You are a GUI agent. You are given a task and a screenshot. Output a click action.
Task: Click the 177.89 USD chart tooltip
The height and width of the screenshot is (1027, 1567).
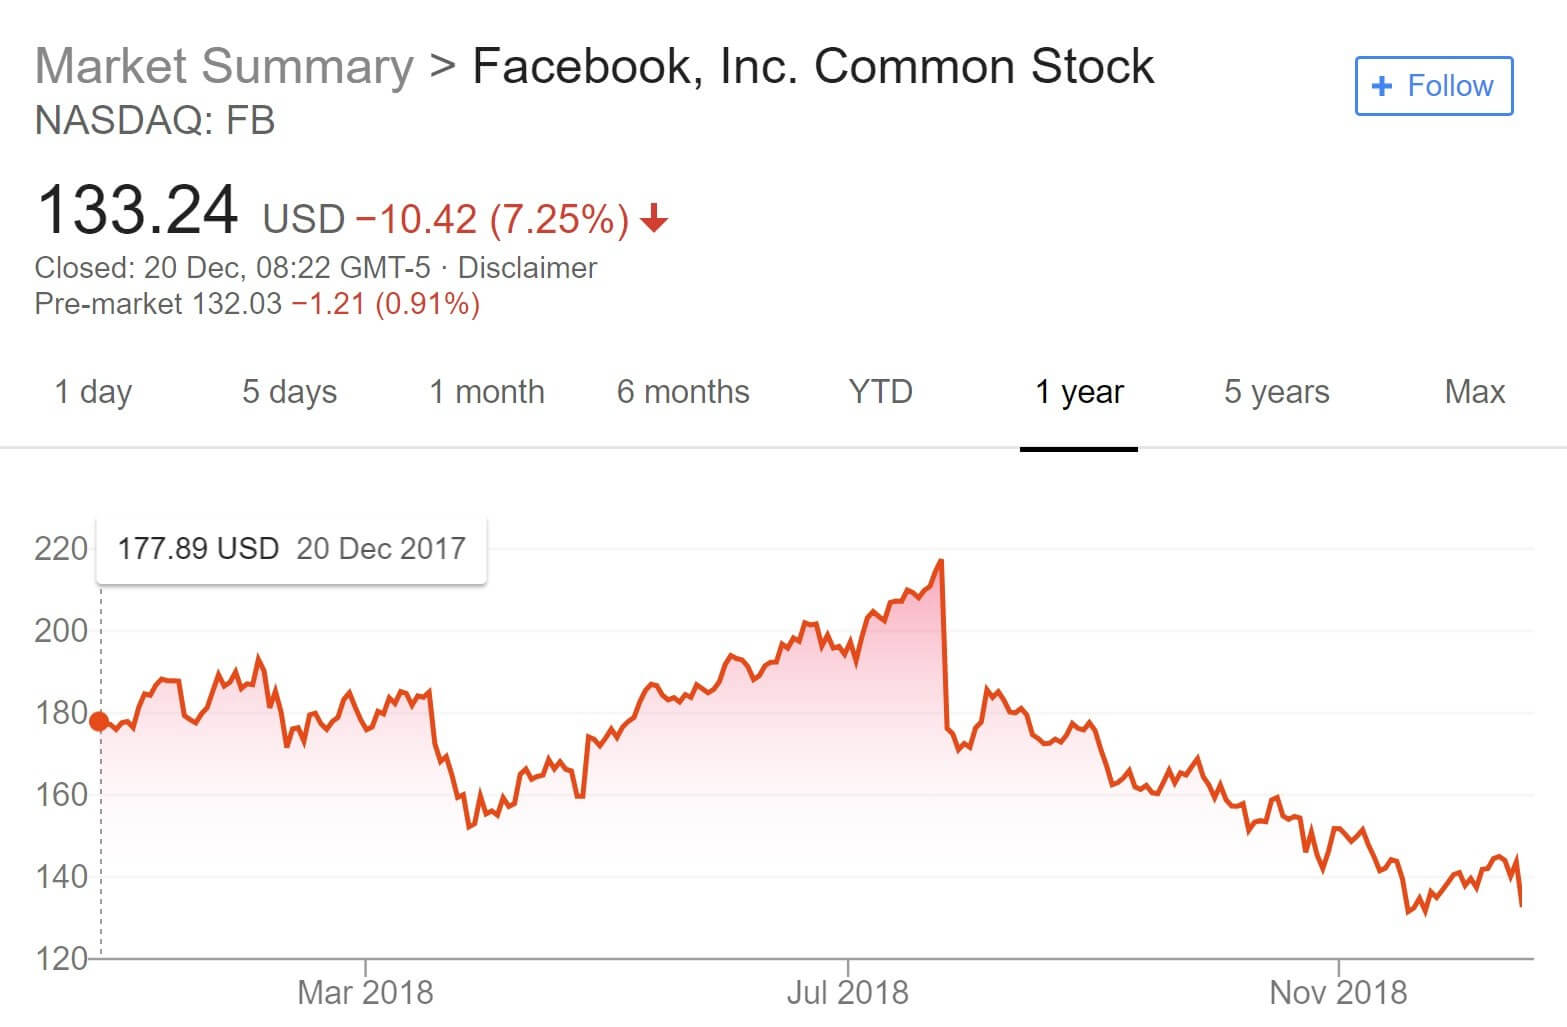291,549
